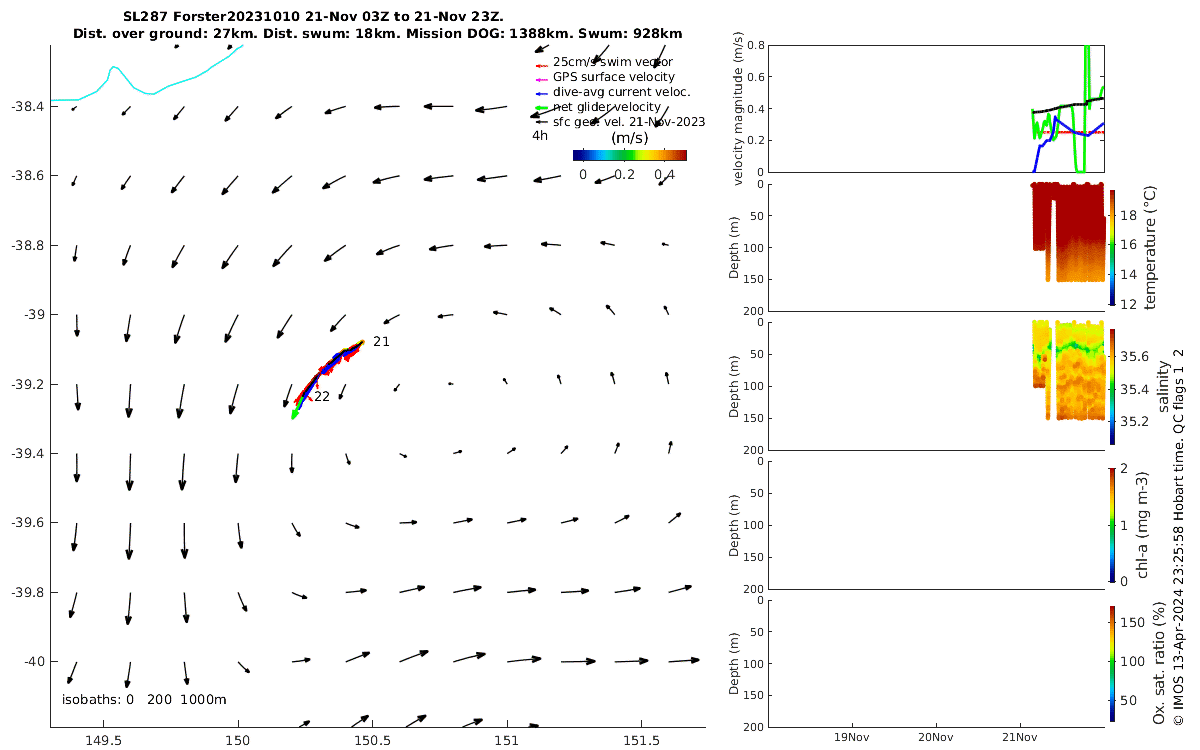The height and width of the screenshot is (750, 1200).
Task: Click the salinity depth-profile data section
Action: 1068,368
